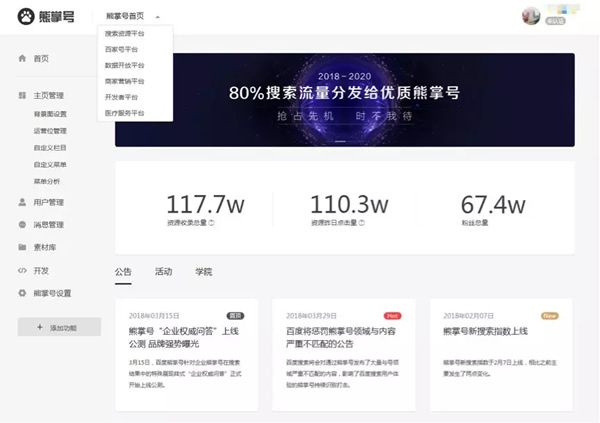Click the 熊掌号首页 dropdown label
Viewport: 600px width, 423px height.
(x=125, y=16)
